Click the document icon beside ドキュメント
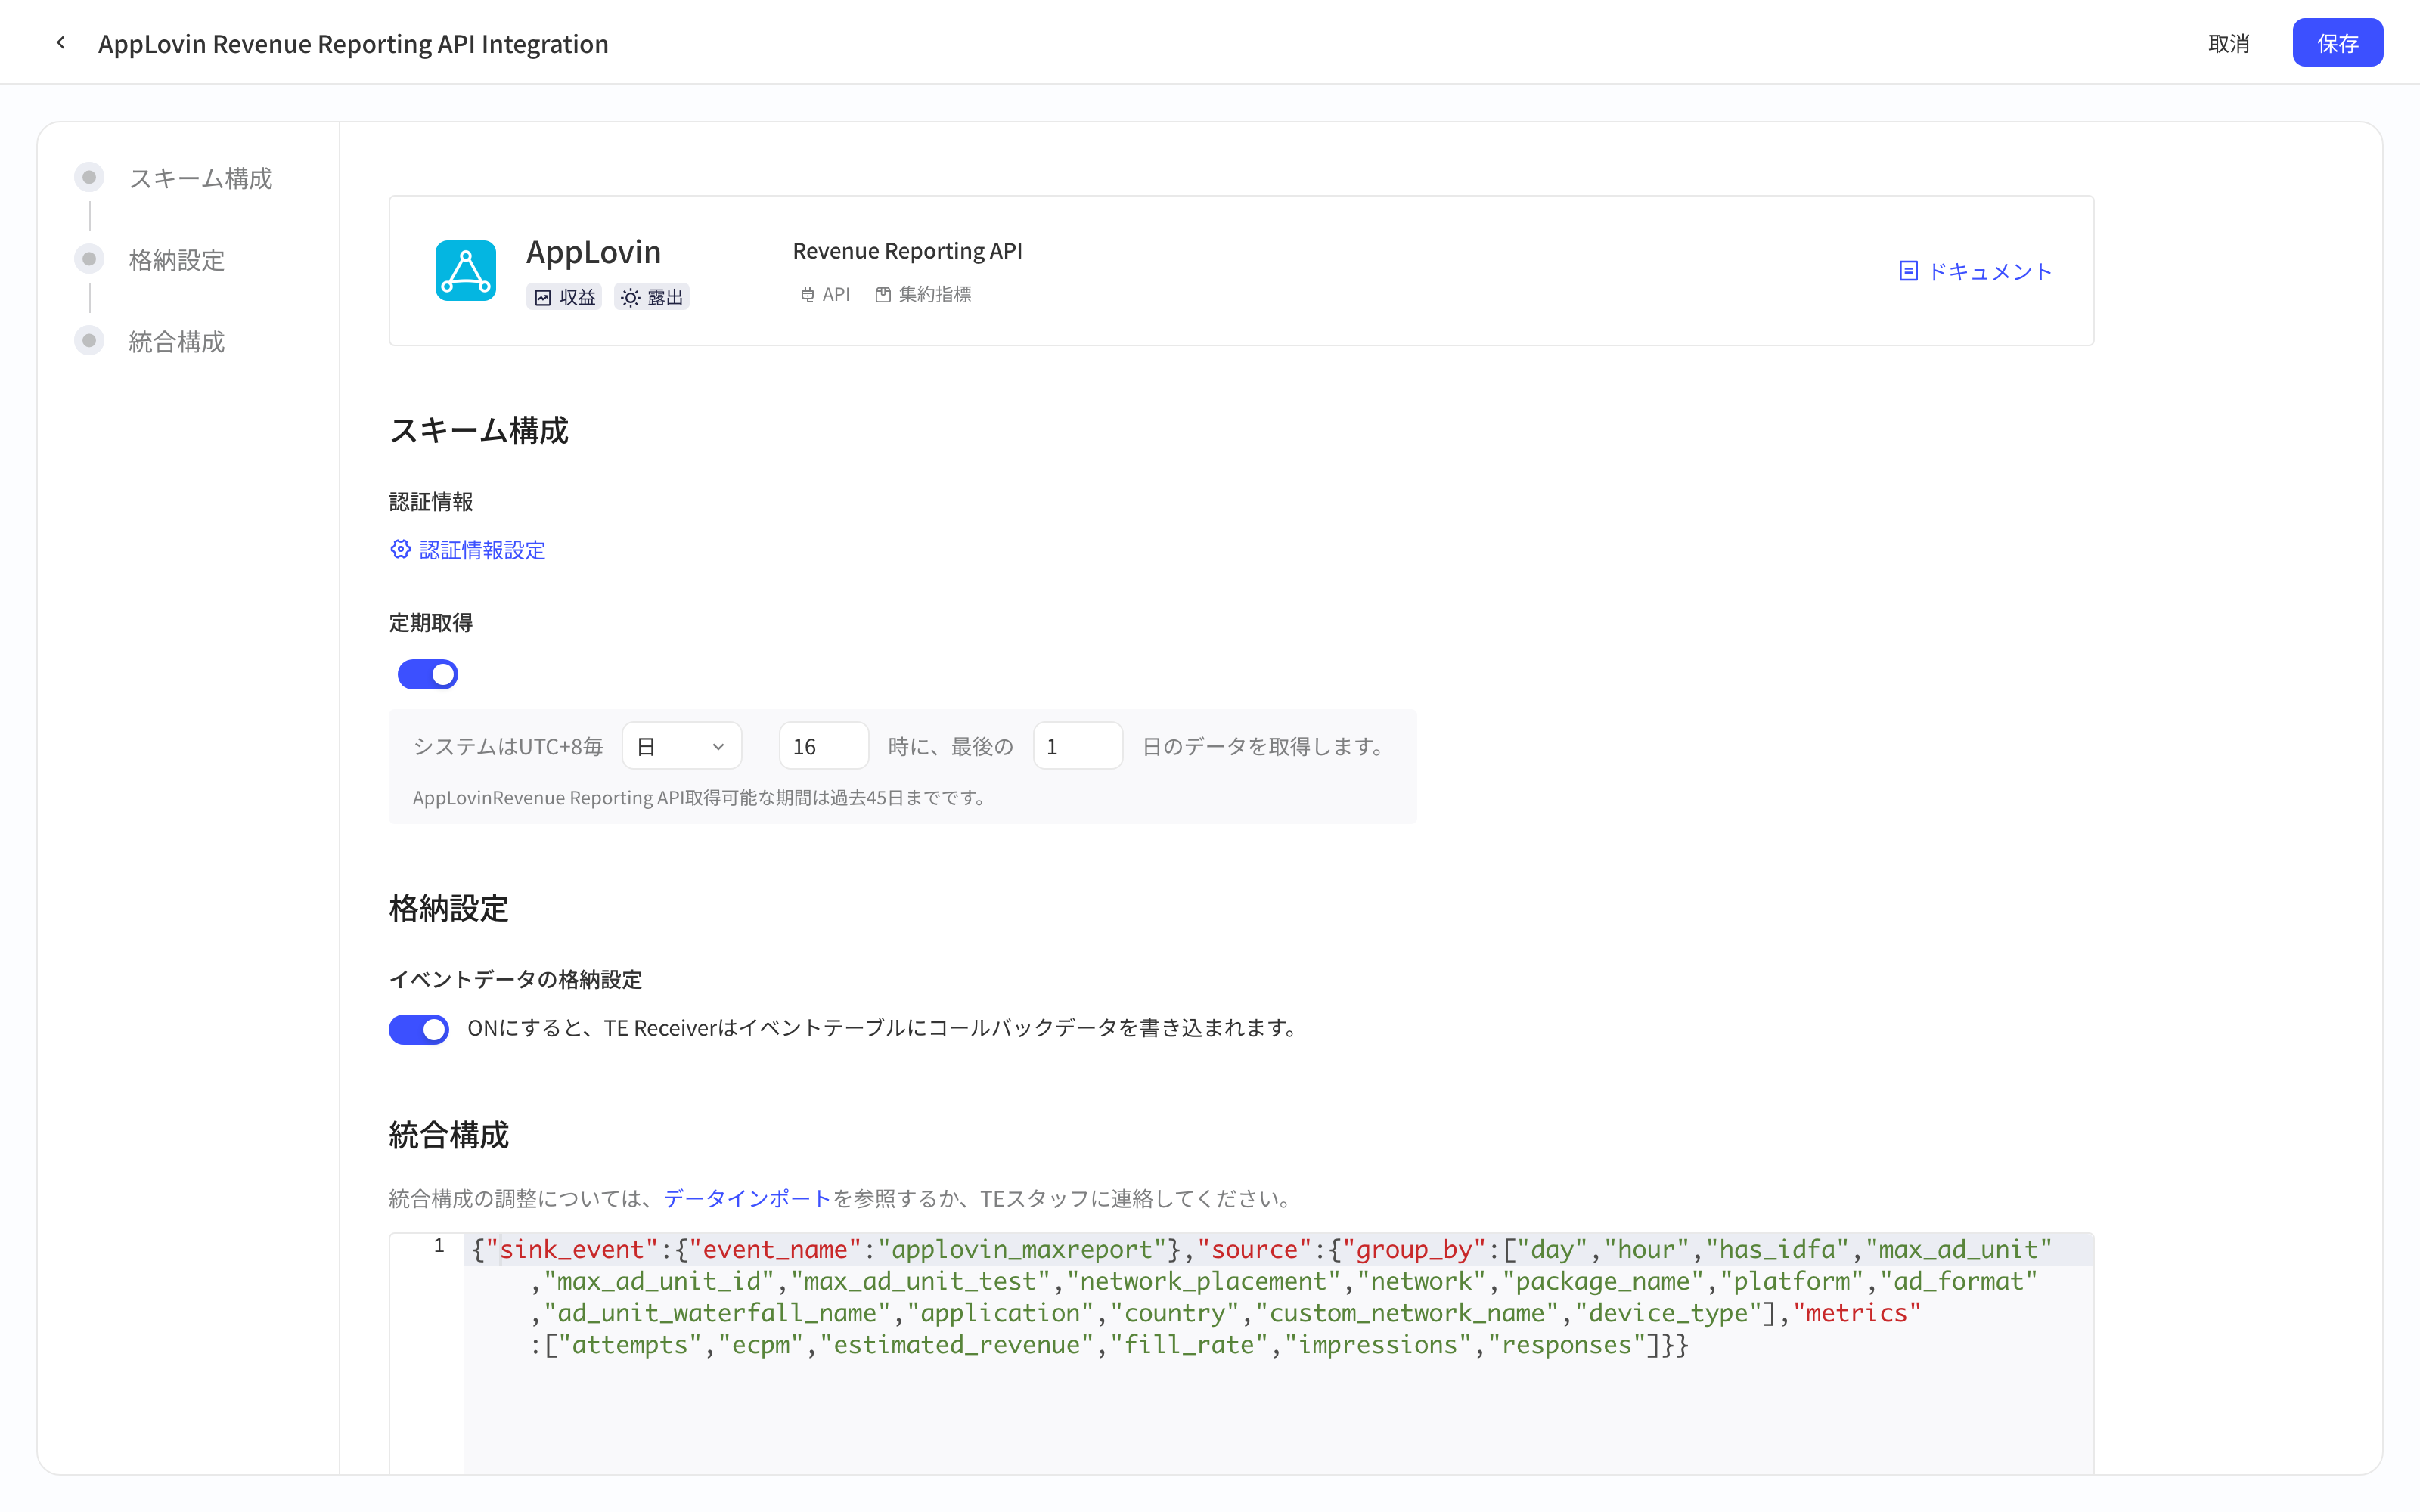This screenshot has width=2420, height=1512. pos(1908,271)
